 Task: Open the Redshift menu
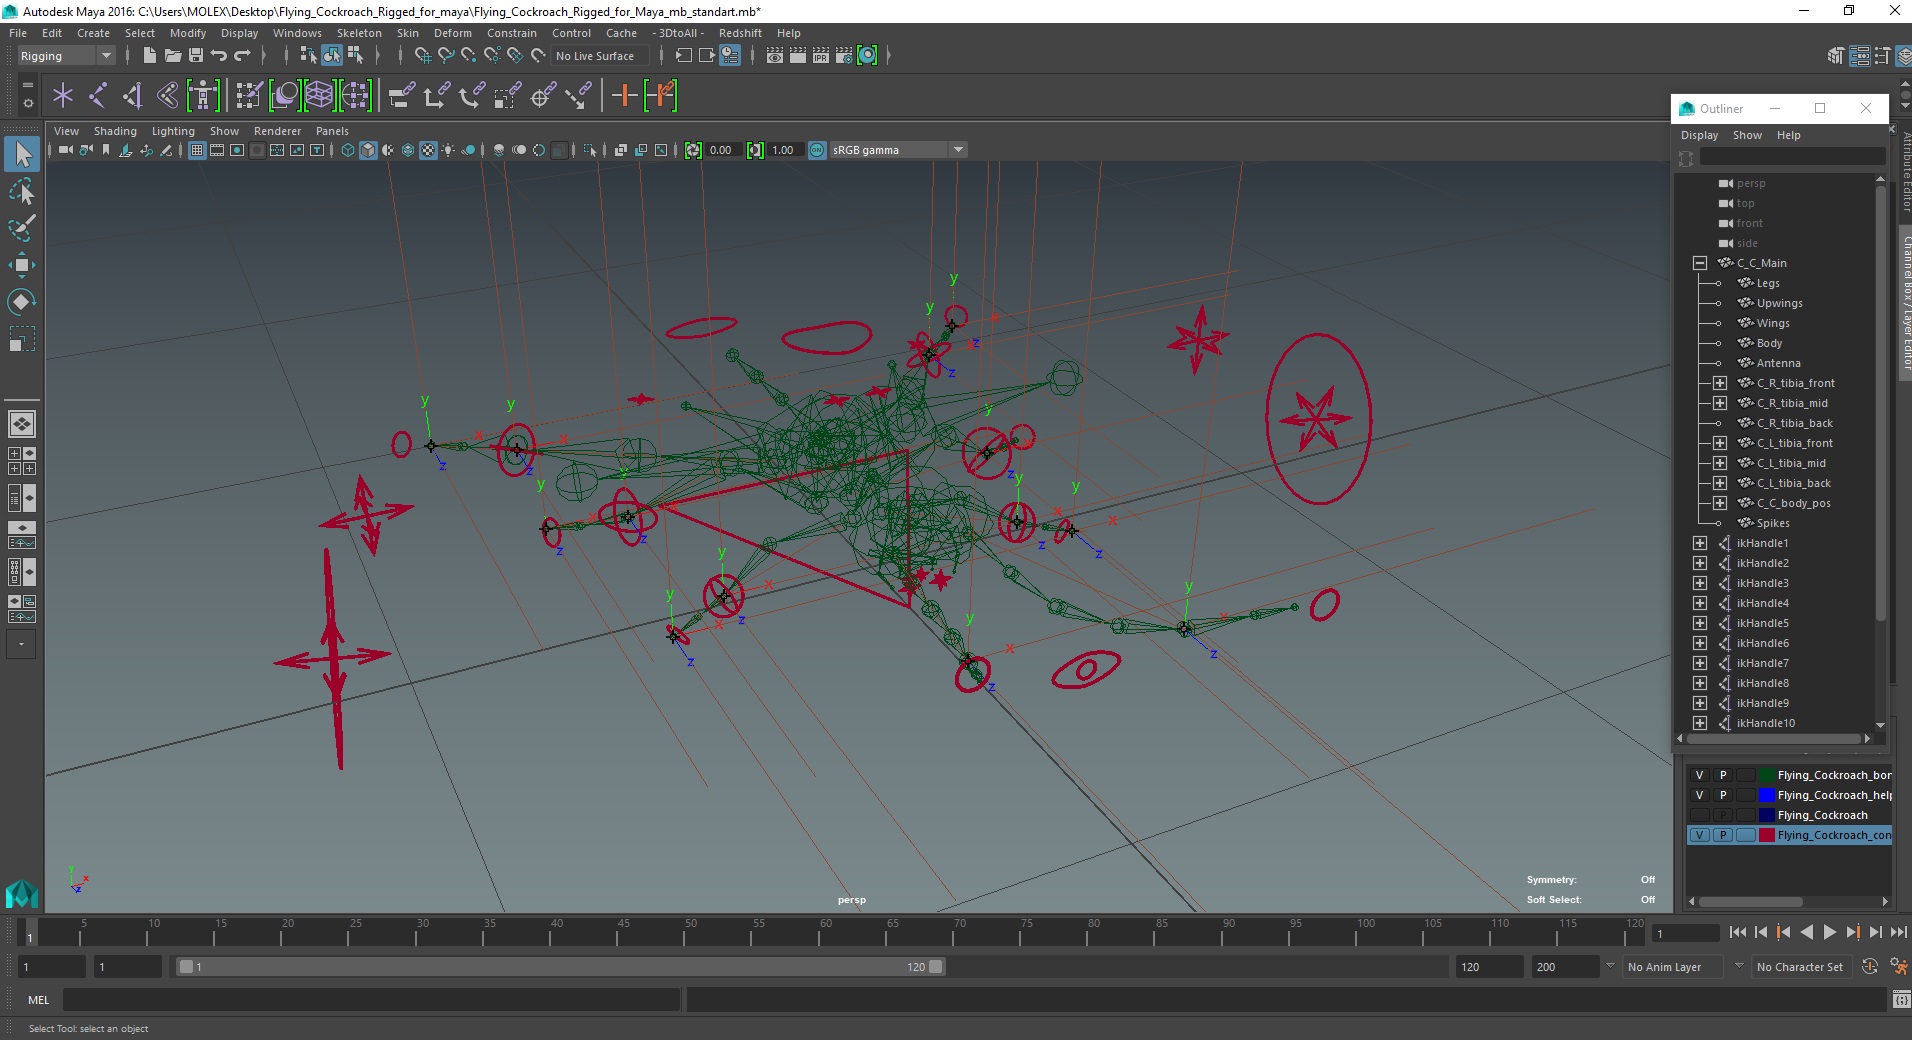click(740, 33)
